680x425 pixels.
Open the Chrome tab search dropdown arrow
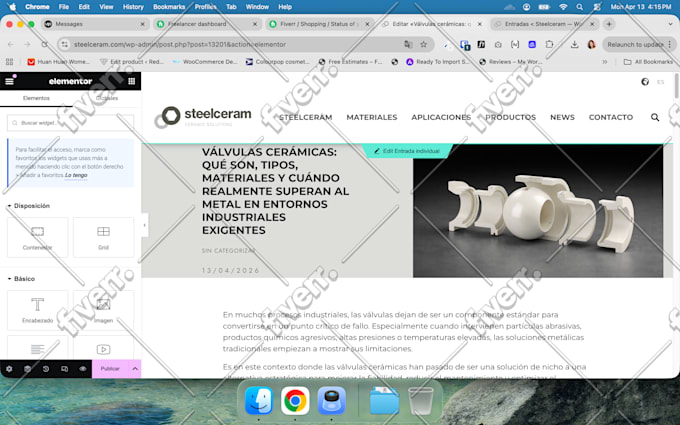(x=670, y=24)
